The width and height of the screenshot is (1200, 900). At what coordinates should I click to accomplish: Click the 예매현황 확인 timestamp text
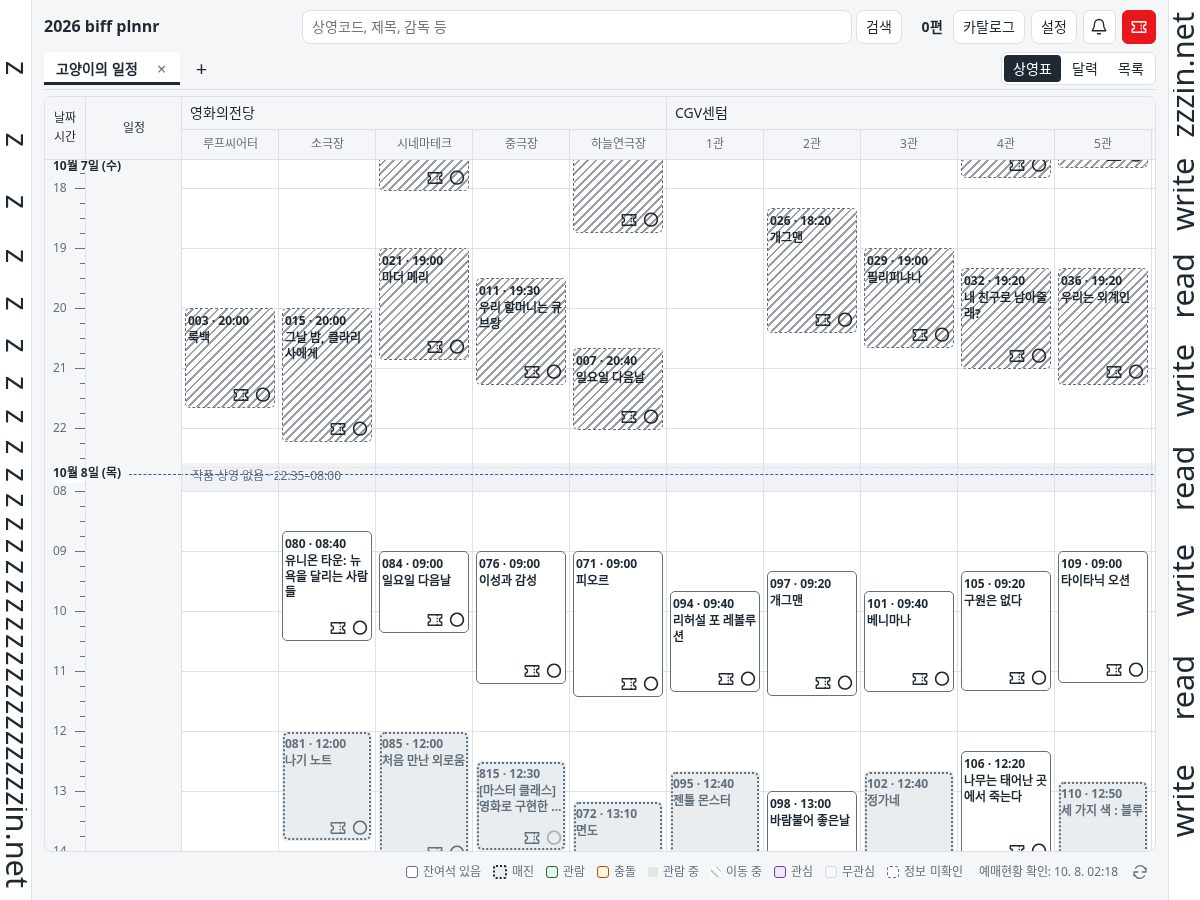pyautogui.click(x=1048, y=872)
